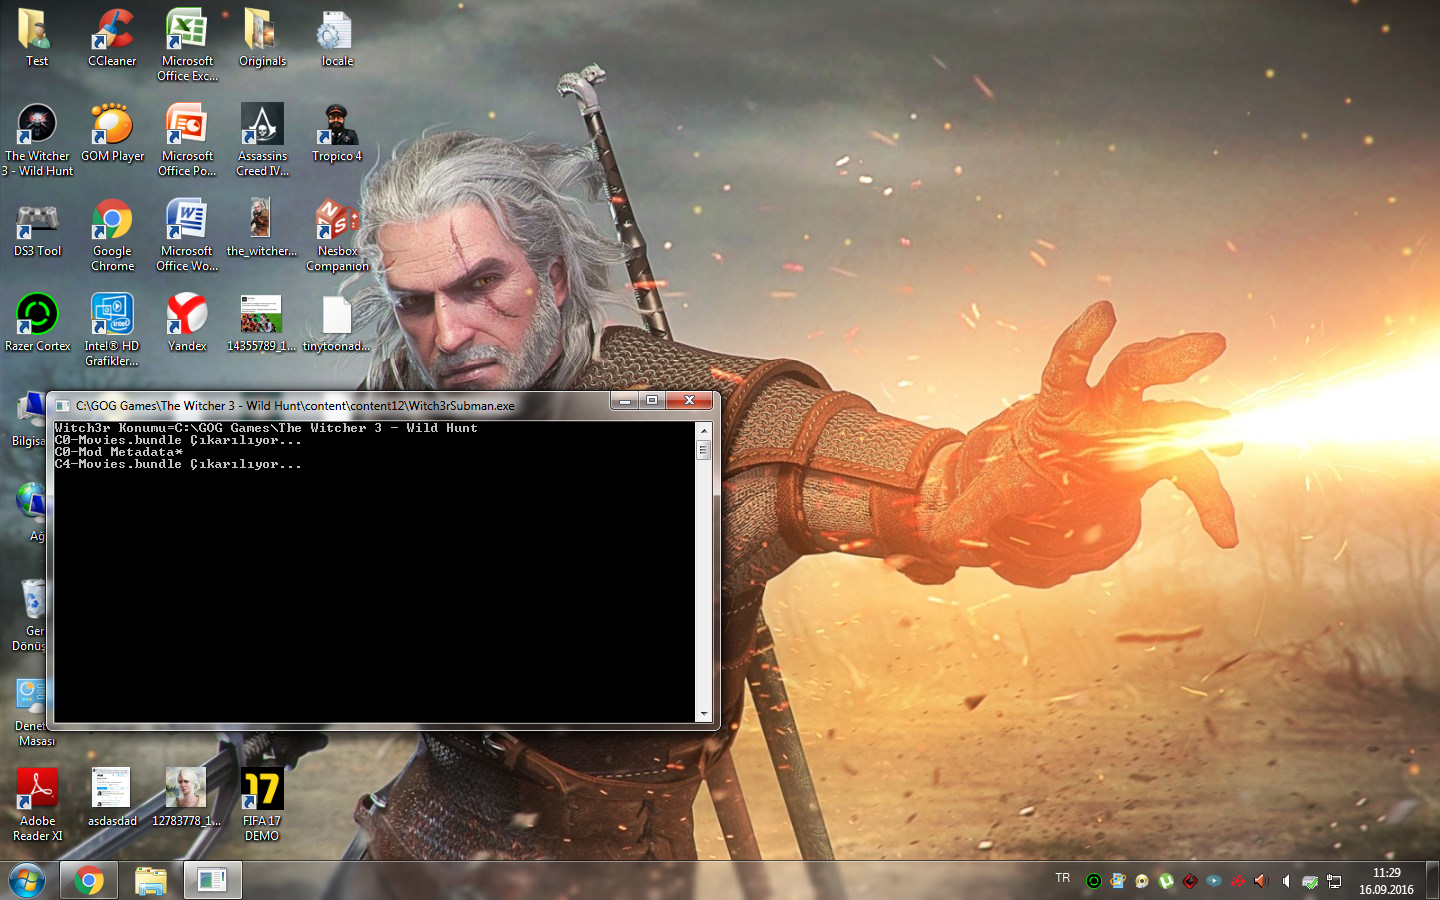Select the locale file icon
The width and height of the screenshot is (1440, 900).
[x=337, y=38]
